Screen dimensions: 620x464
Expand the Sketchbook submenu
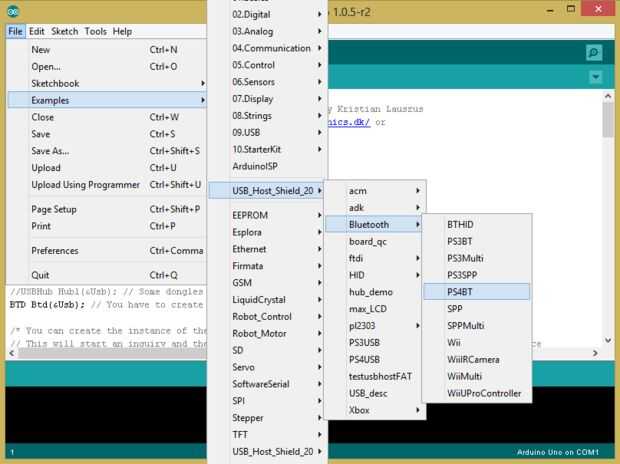coord(107,83)
